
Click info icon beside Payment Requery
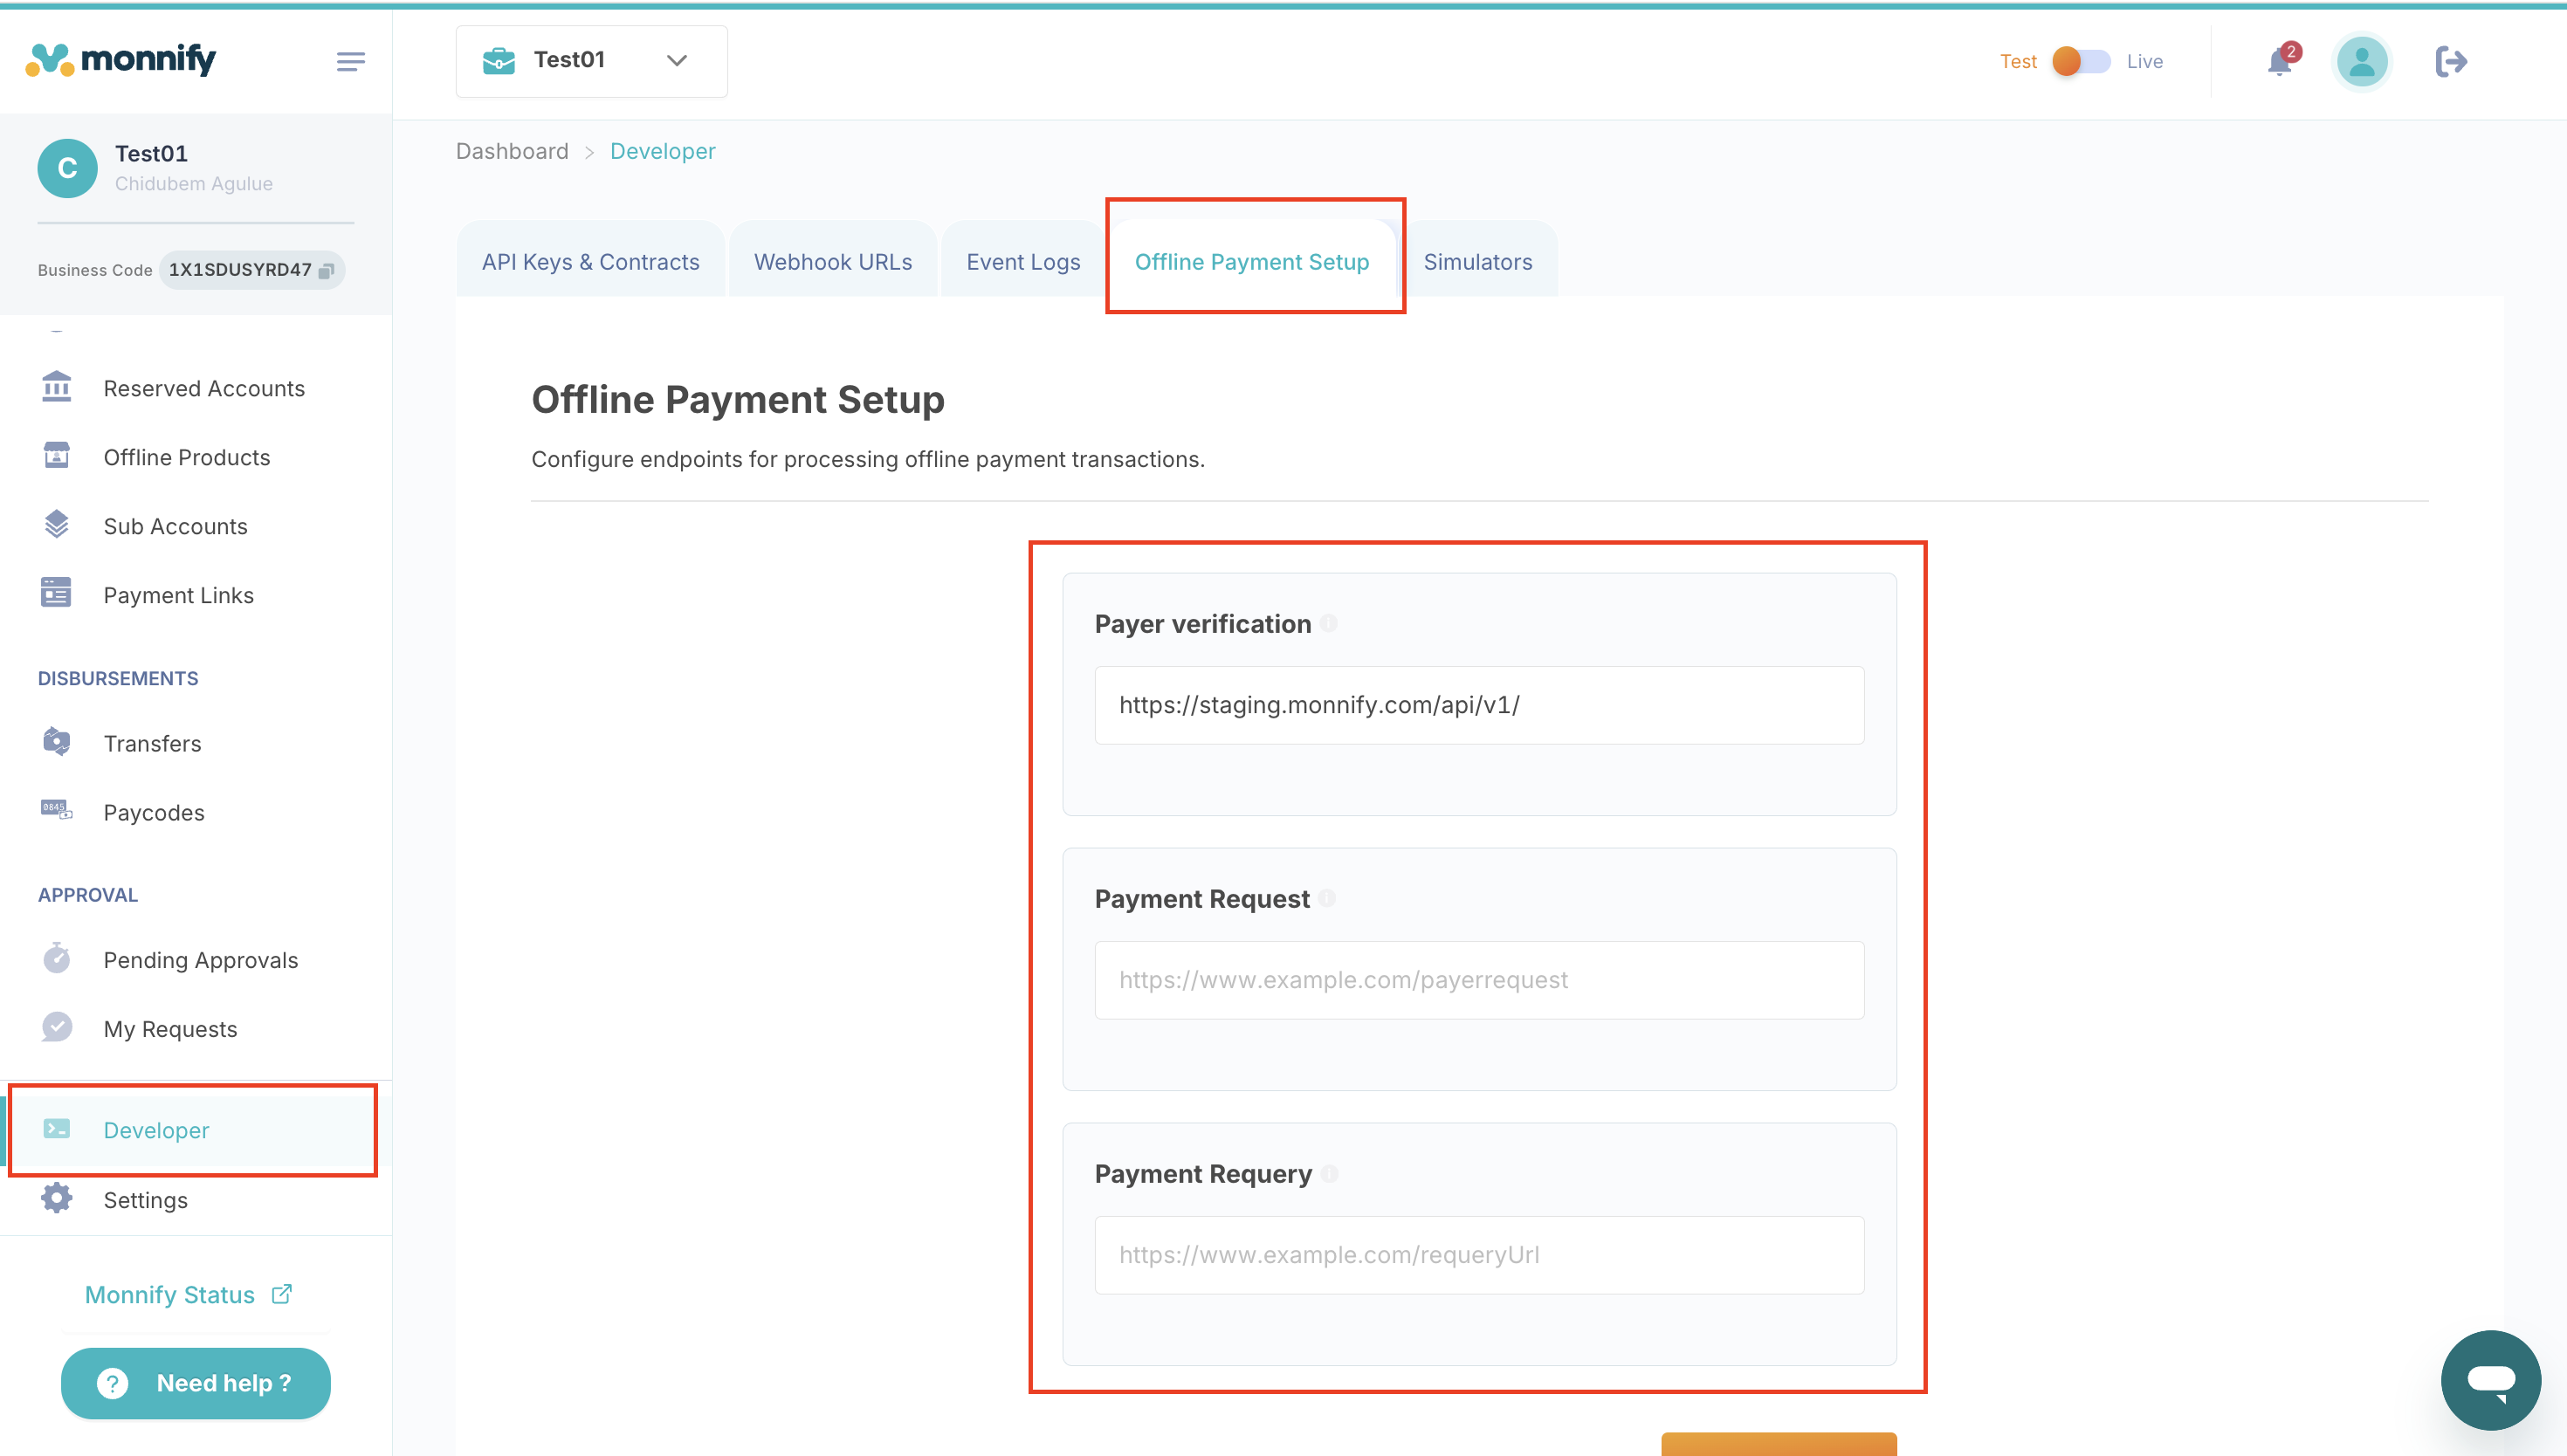click(1330, 1173)
